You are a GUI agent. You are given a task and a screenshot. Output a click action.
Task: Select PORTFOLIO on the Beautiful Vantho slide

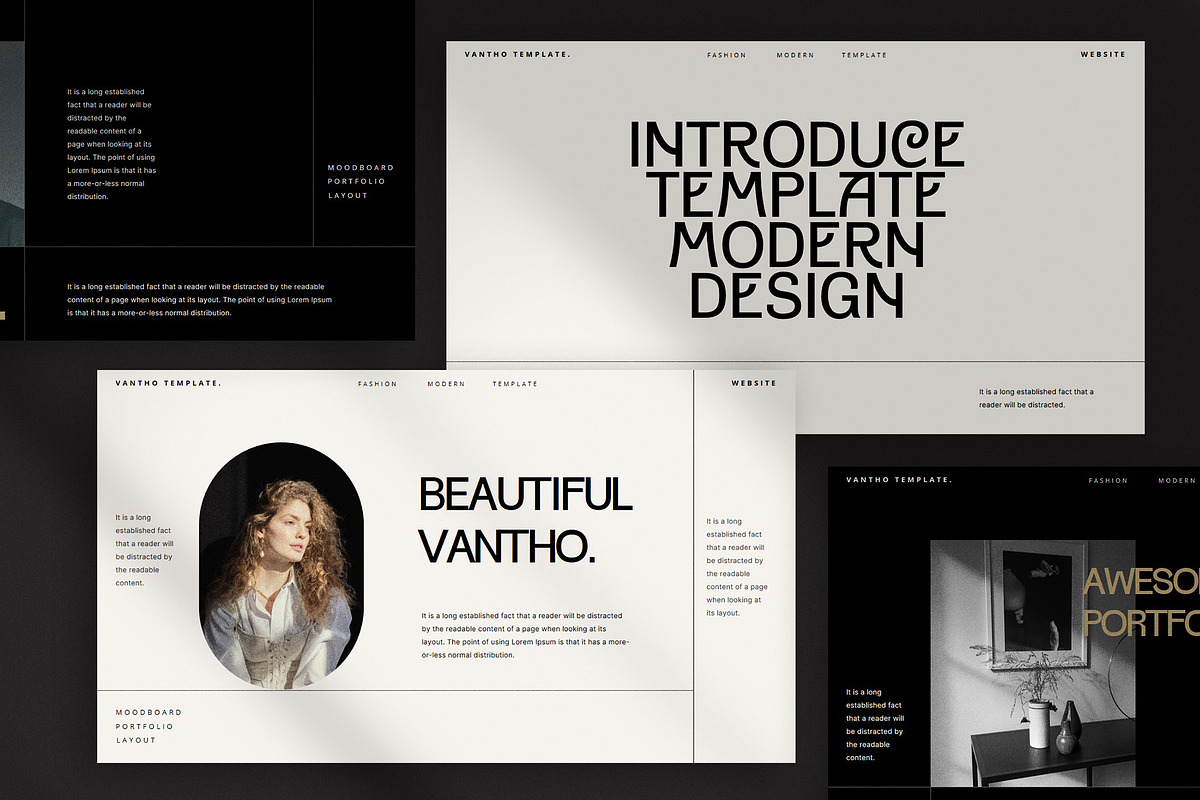(x=145, y=726)
